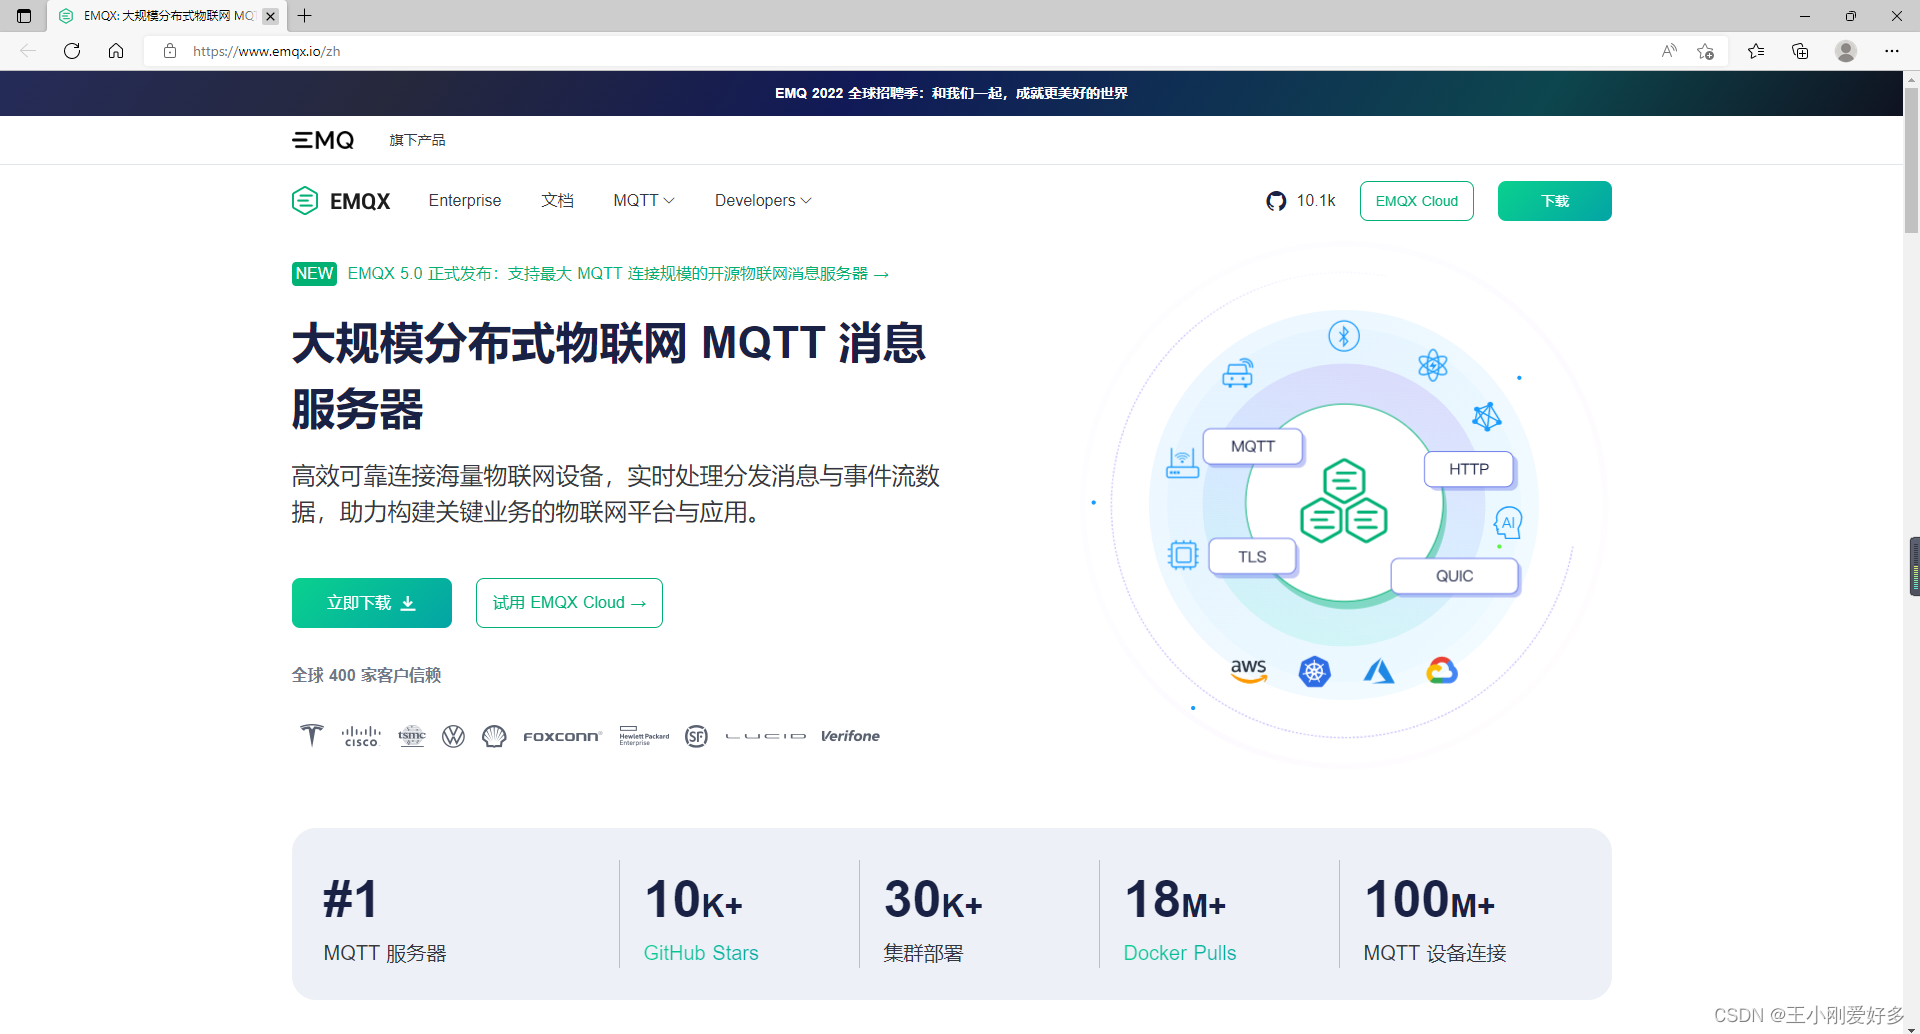
Task: Click the Kubernetes wheel logo
Action: [1314, 671]
